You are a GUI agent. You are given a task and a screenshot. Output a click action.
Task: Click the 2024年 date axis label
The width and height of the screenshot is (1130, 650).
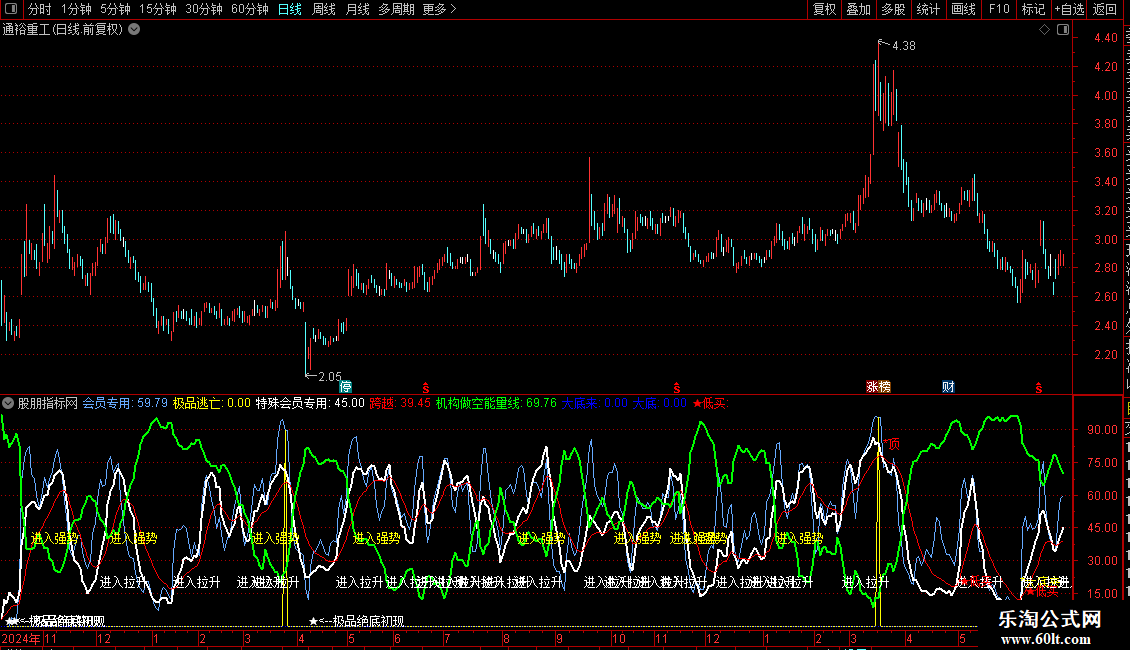tap(21, 638)
